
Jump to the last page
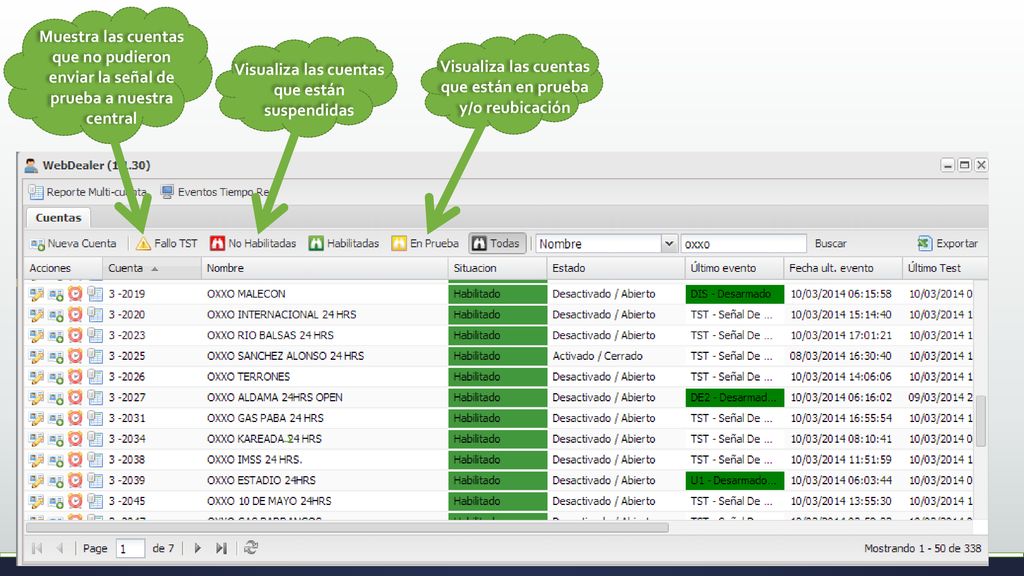tap(221, 549)
